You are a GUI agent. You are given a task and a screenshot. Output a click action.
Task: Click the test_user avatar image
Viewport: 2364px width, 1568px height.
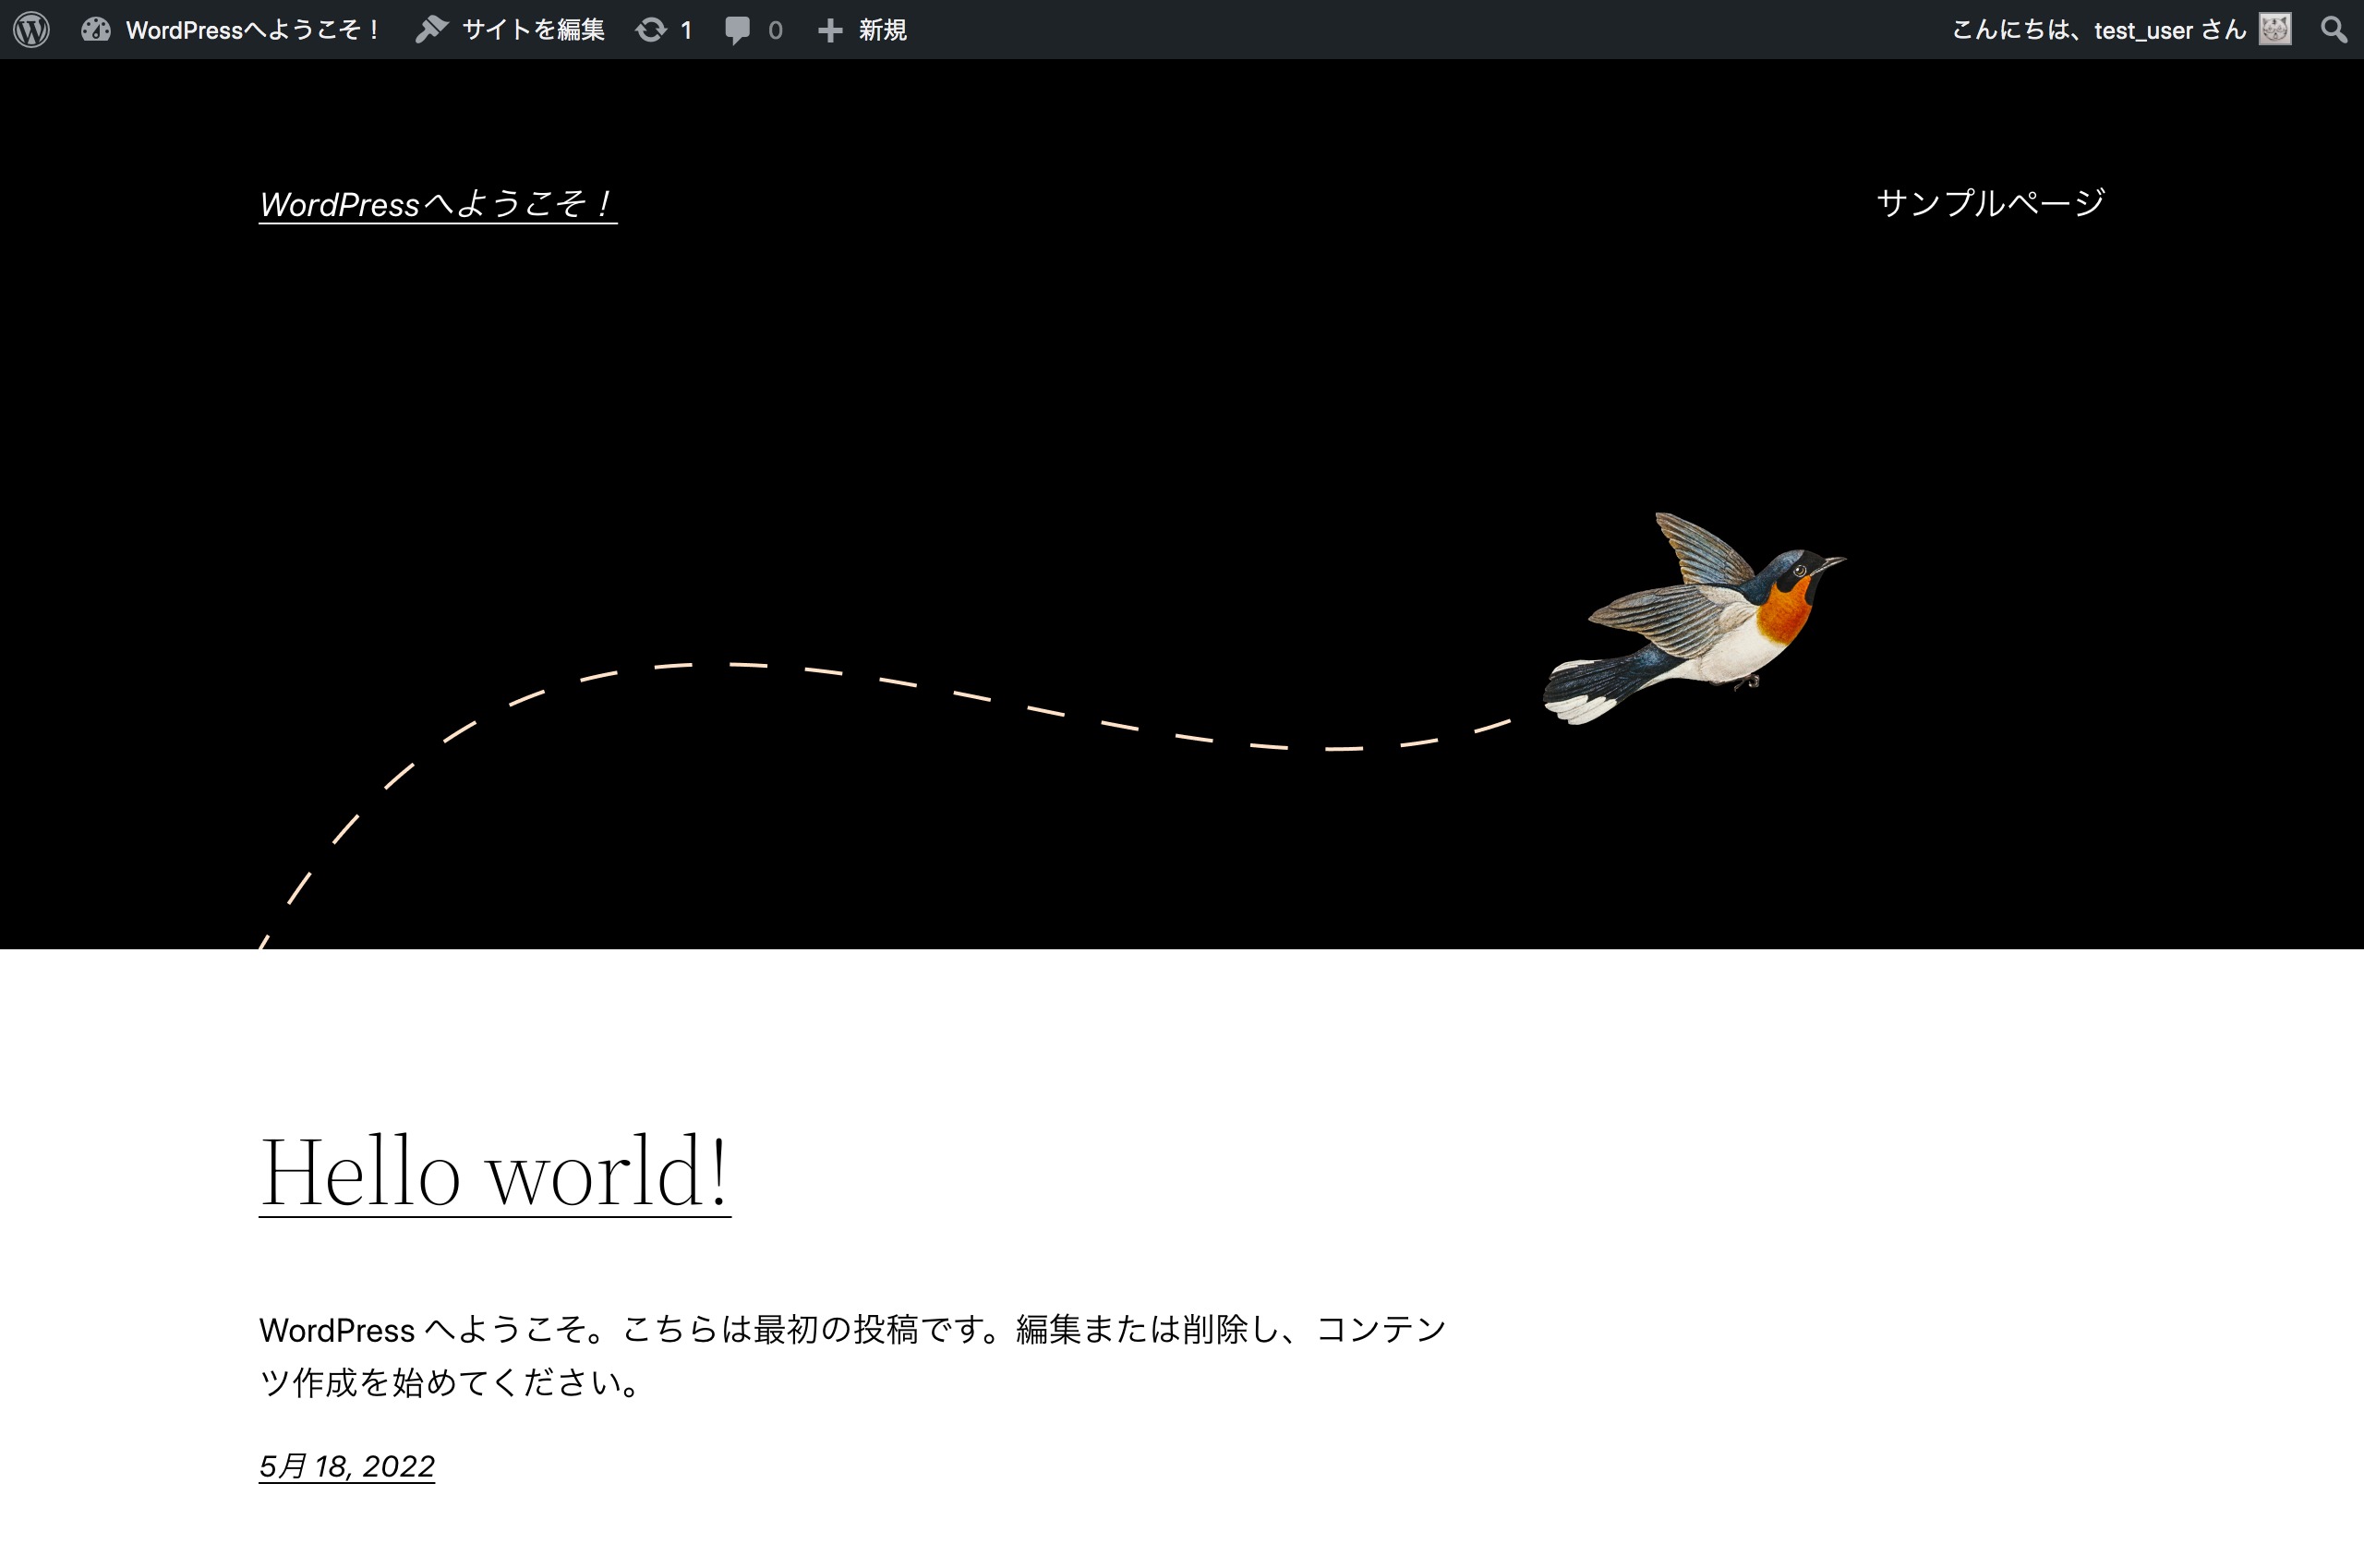tap(2275, 29)
